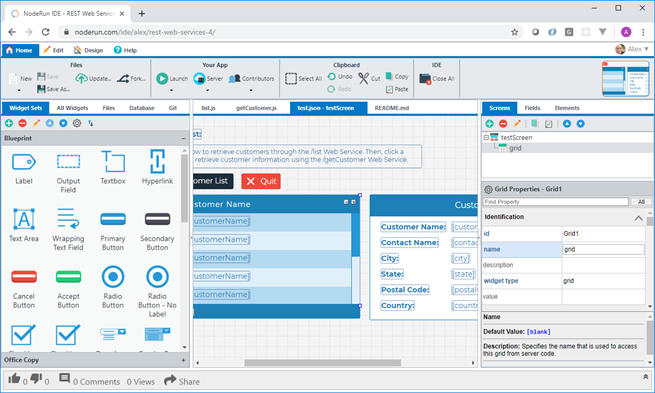
Task: Click Update in the Files group
Action: 94,79
